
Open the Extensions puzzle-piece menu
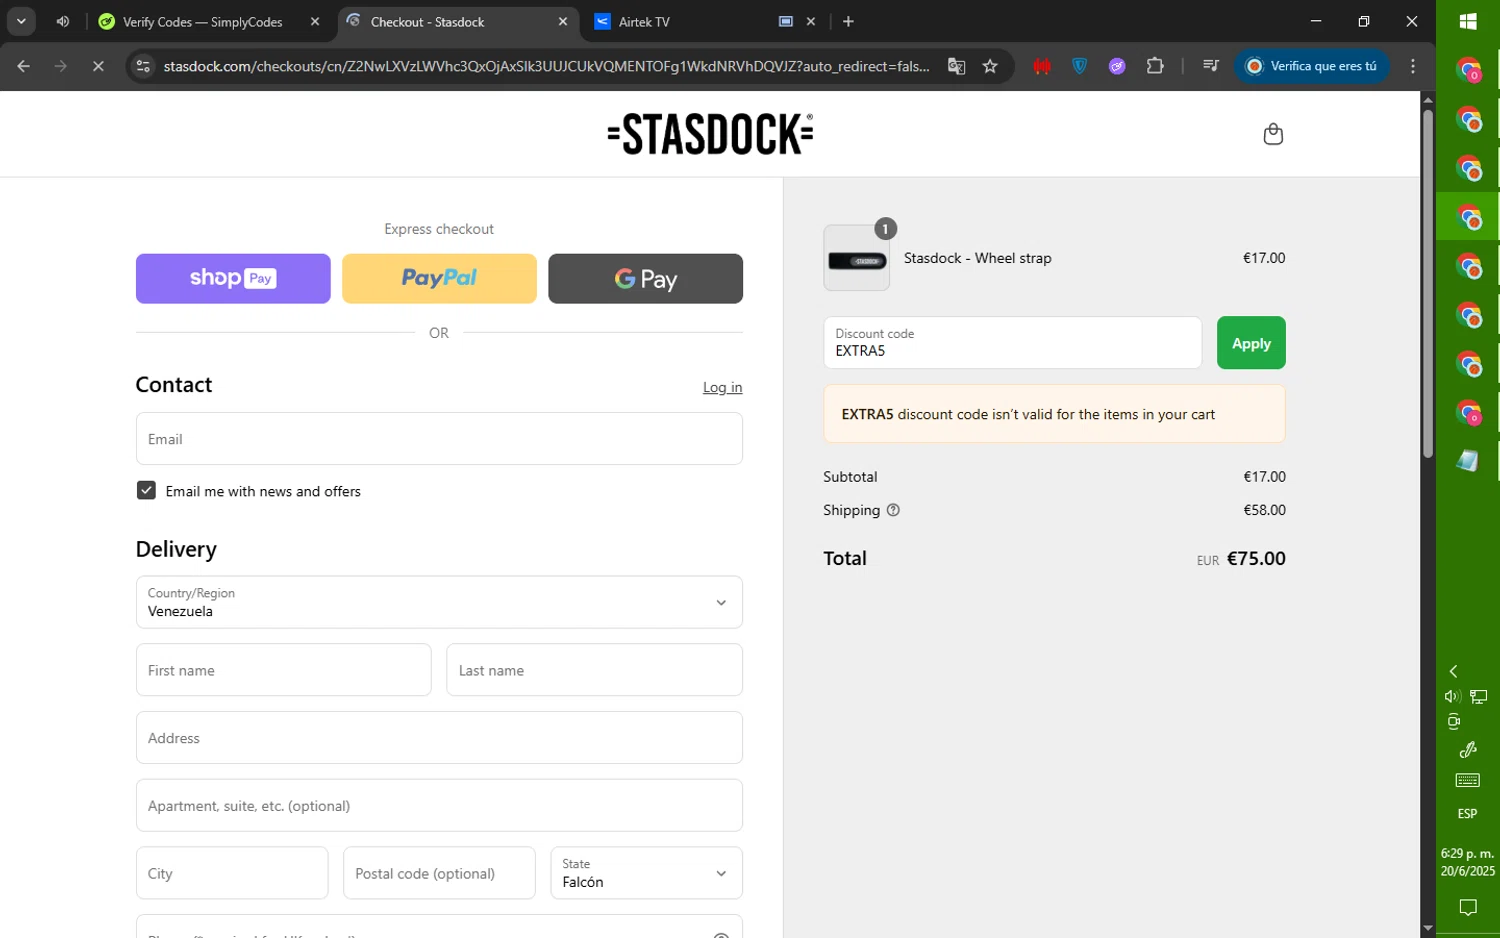(1155, 66)
